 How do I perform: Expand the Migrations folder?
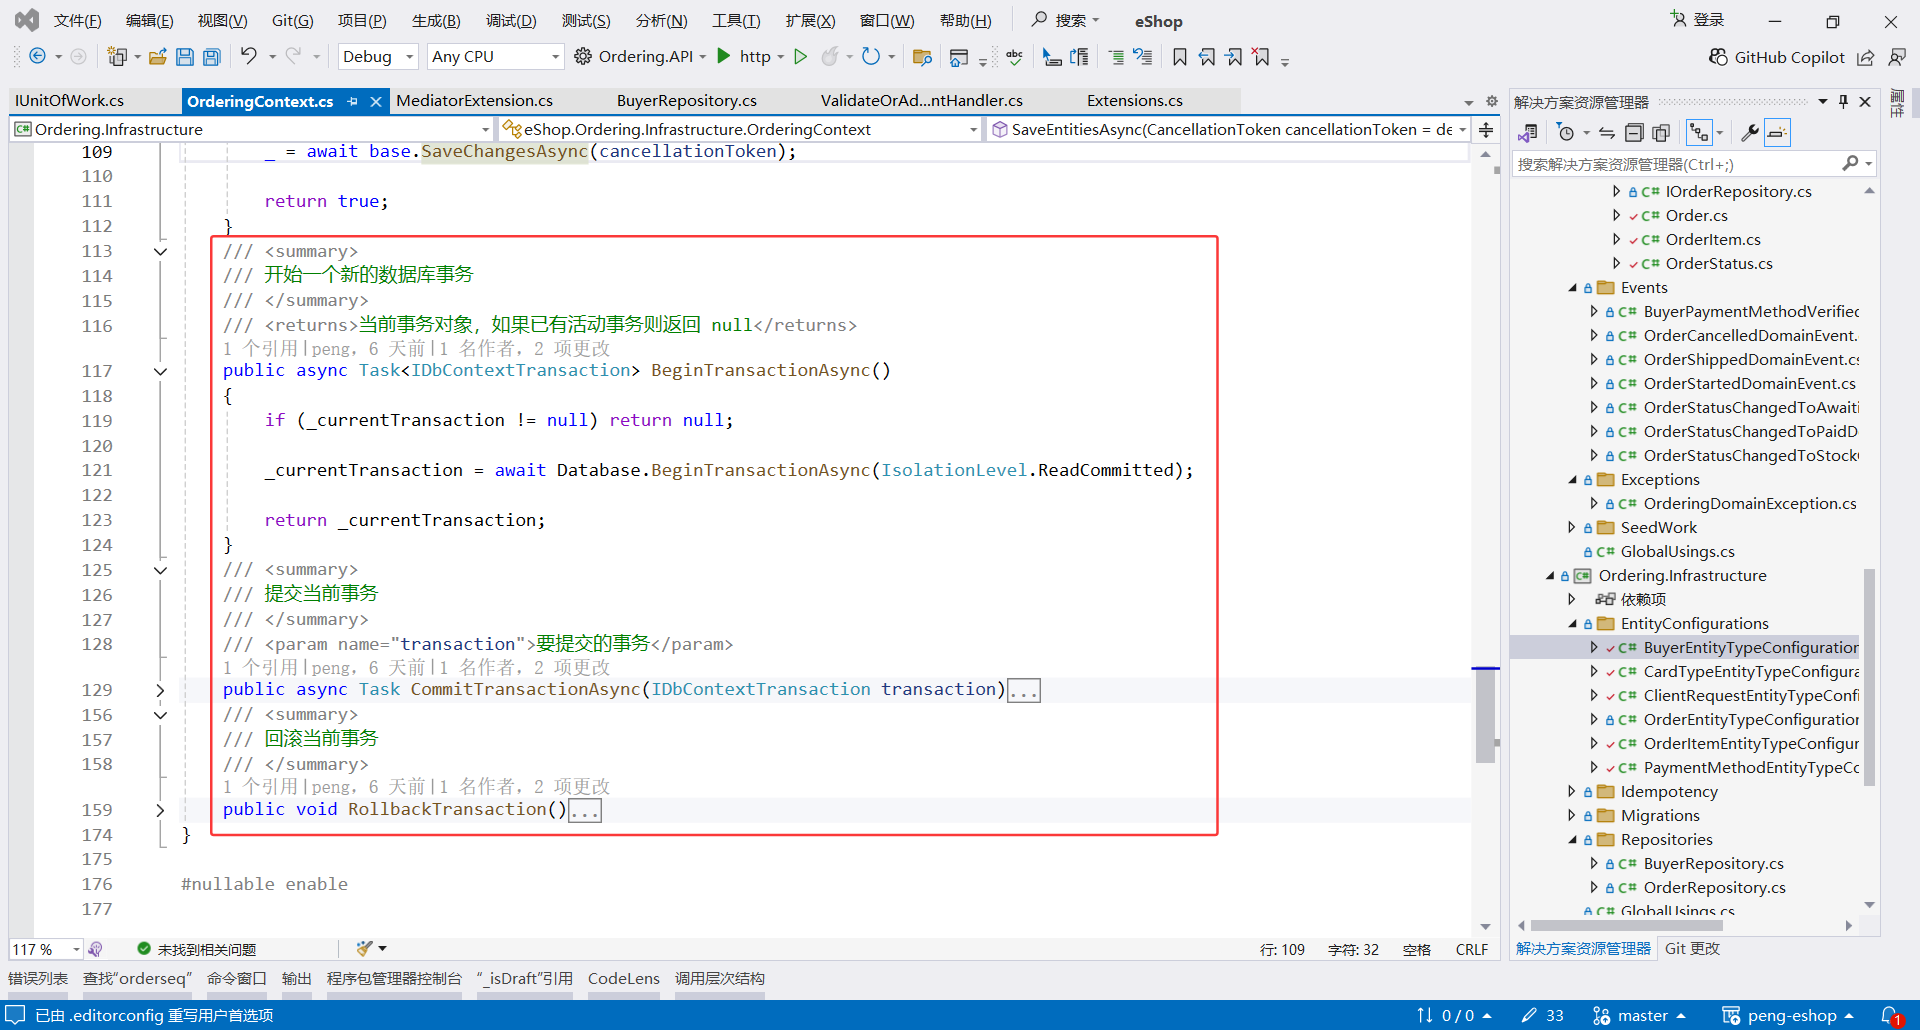coord(1572,815)
